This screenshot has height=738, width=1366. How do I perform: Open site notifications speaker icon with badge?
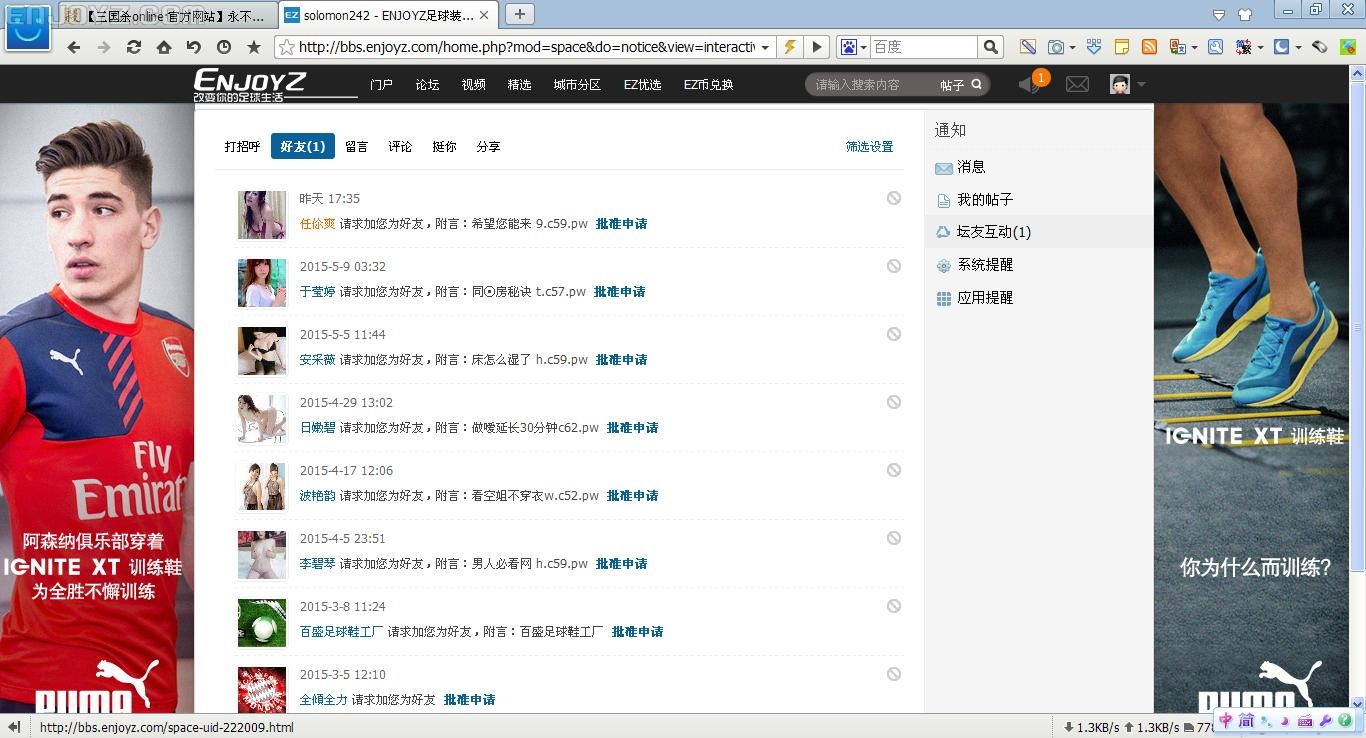[1031, 85]
